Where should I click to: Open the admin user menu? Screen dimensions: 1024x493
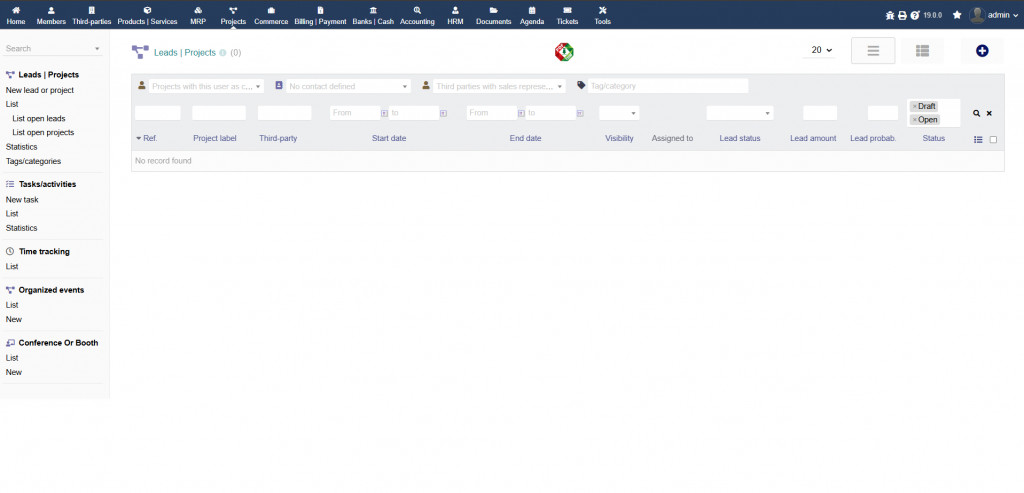993,15
